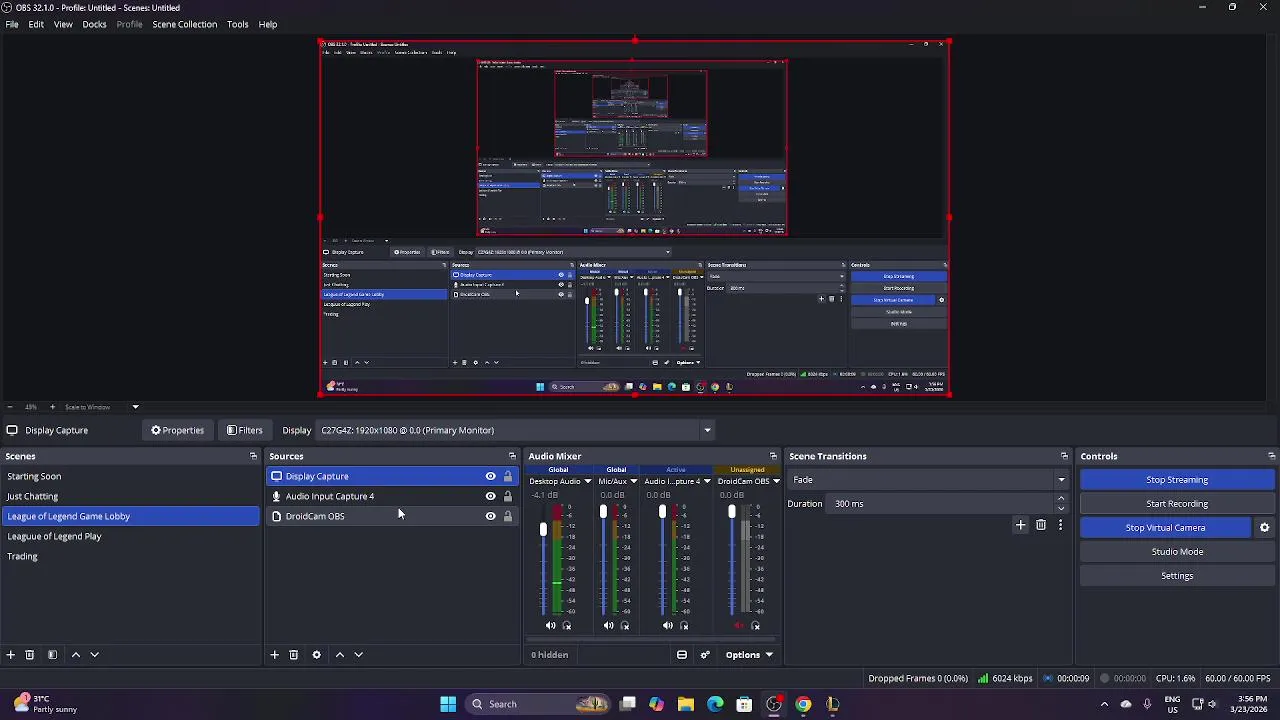1280x720 pixels.
Task: Move selected source up
Action: [340, 654]
